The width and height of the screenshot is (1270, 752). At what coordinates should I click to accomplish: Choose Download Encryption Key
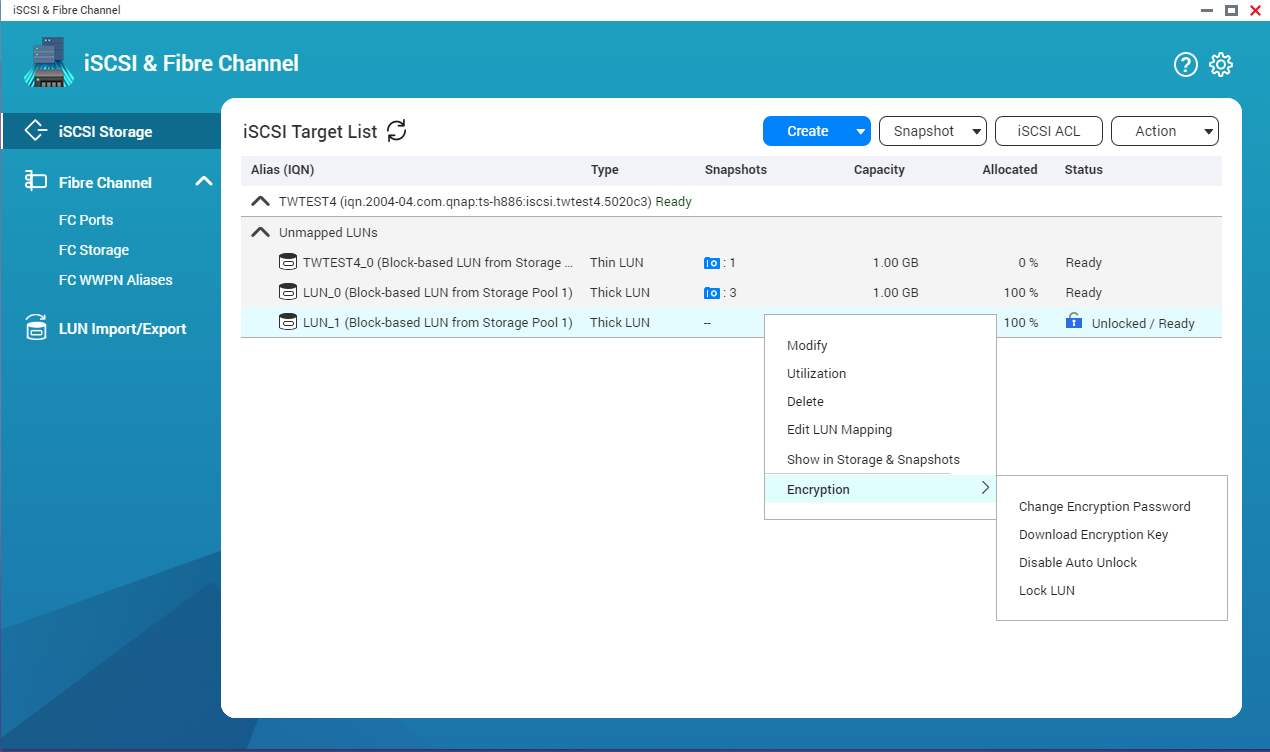(x=1093, y=534)
